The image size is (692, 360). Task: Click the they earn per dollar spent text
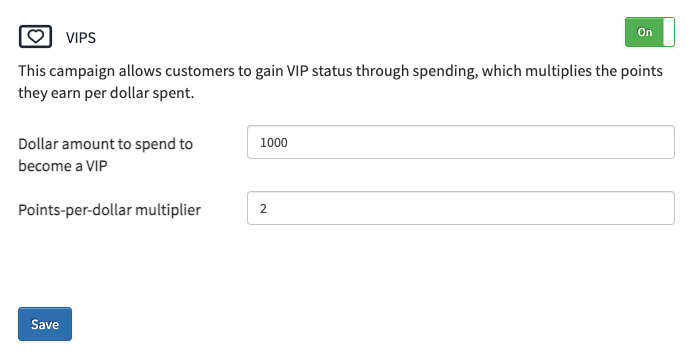point(106,93)
